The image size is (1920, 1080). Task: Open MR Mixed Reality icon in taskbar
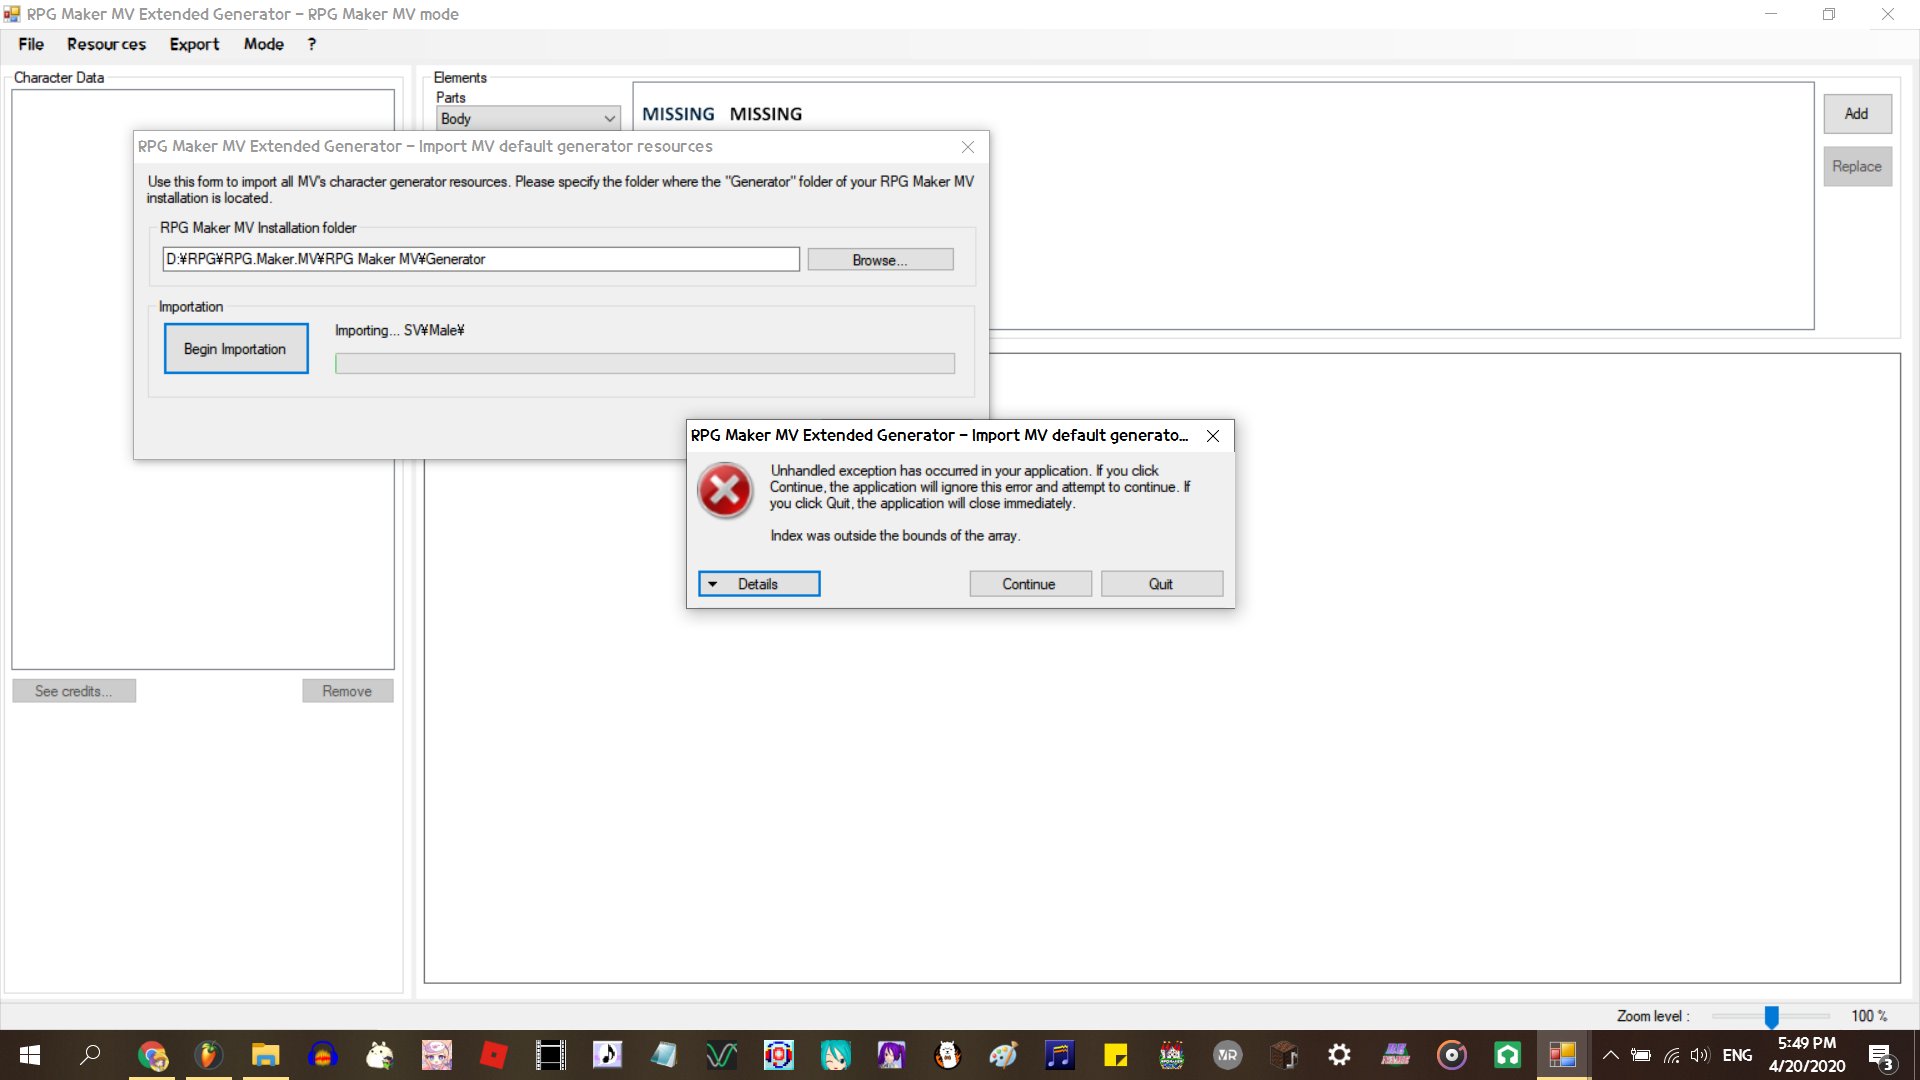1228,1055
